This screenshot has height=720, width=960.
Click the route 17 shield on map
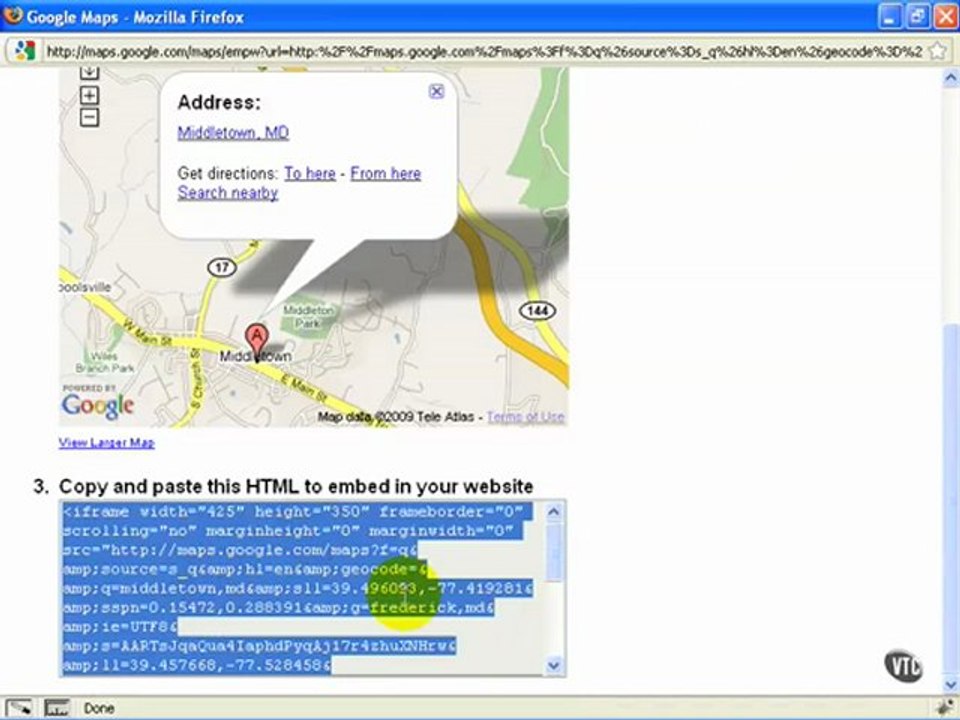tap(222, 267)
